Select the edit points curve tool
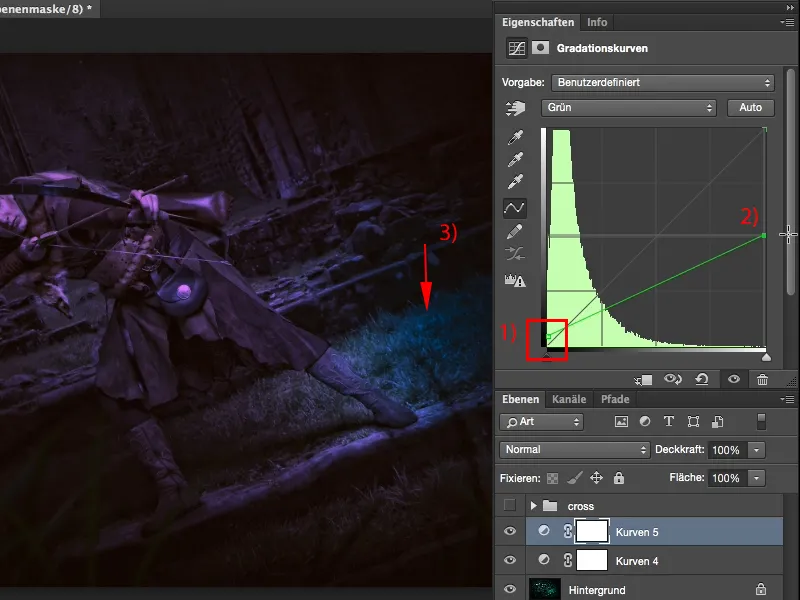This screenshot has height=600, width=800. (x=514, y=208)
